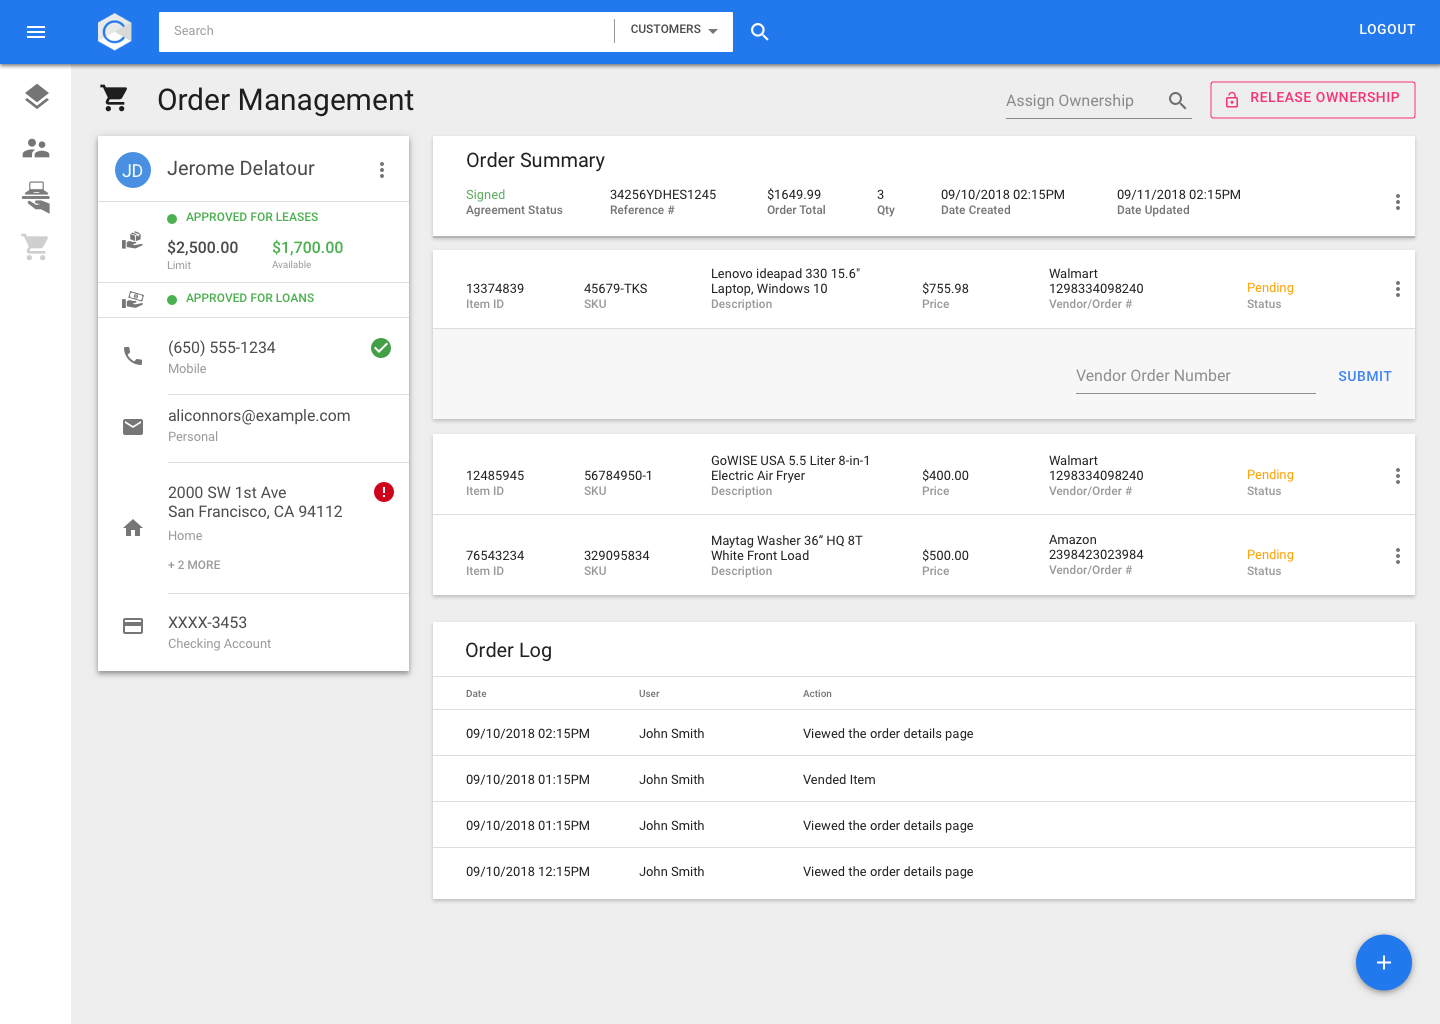Click the Assign Ownership search icon
This screenshot has height=1024, width=1440.
pyautogui.click(x=1177, y=101)
